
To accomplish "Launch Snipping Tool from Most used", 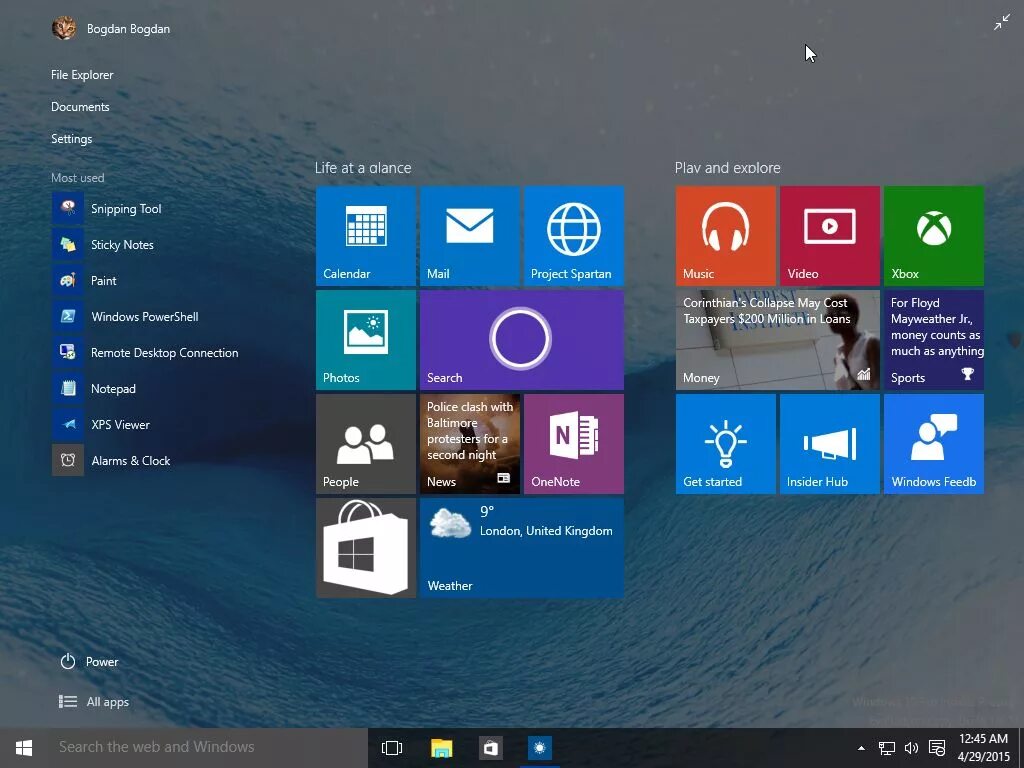I will (x=107, y=209).
